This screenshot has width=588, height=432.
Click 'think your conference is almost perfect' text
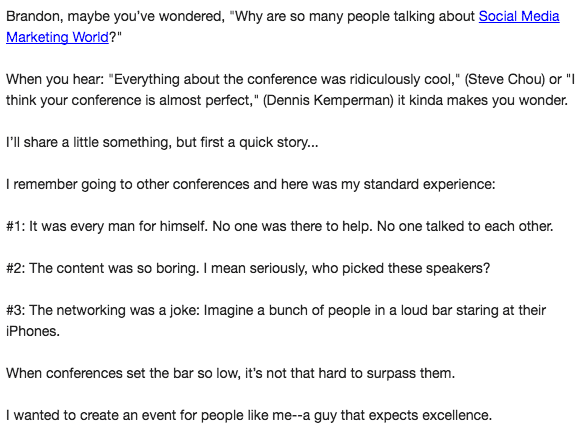click(x=132, y=100)
